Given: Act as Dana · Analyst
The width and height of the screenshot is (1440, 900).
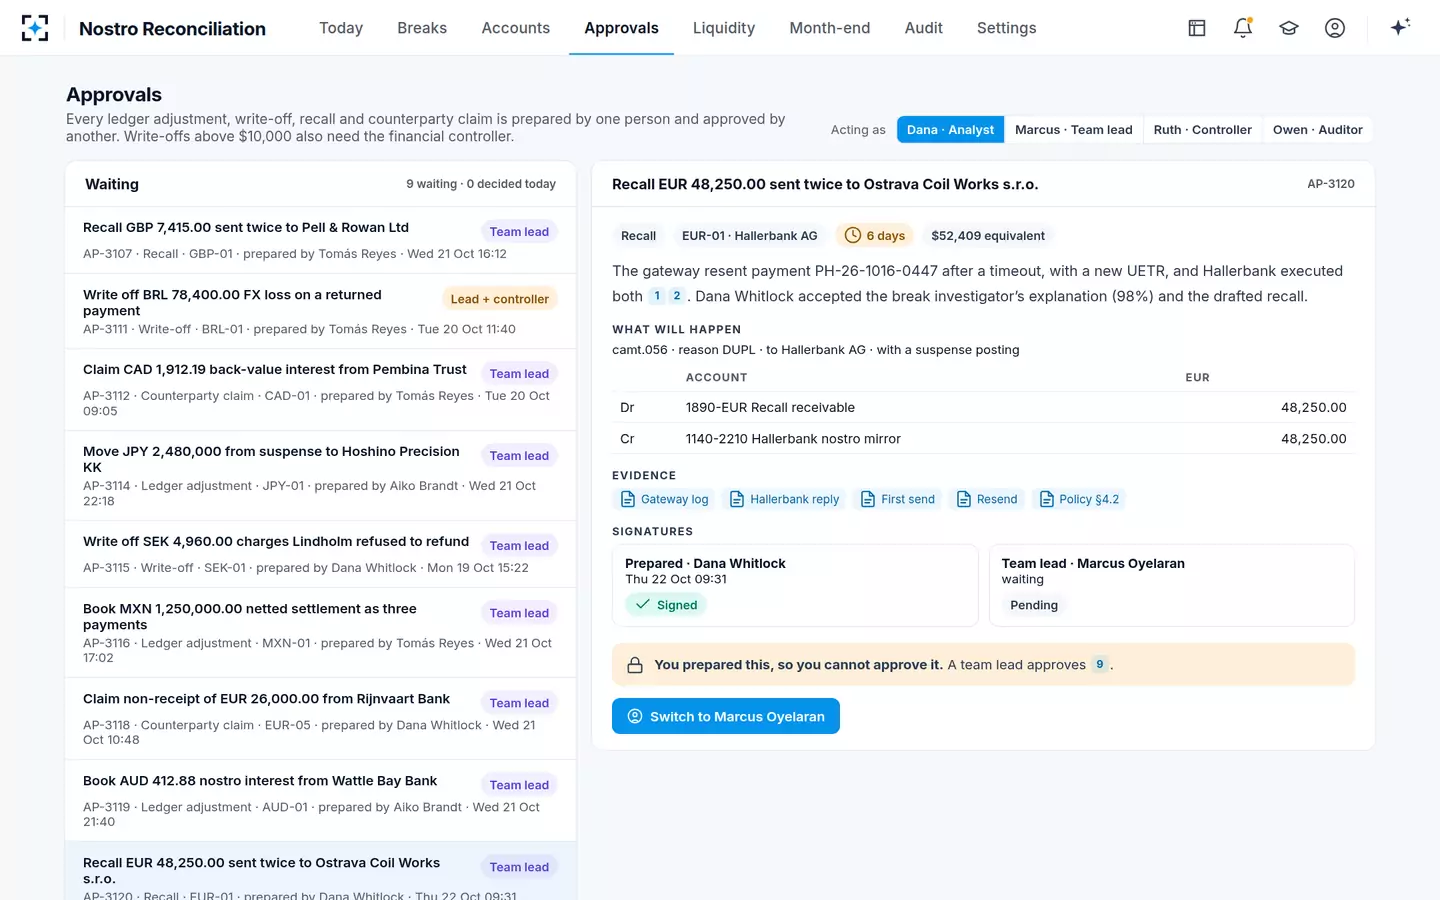Looking at the screenshot, I should 950,130.
